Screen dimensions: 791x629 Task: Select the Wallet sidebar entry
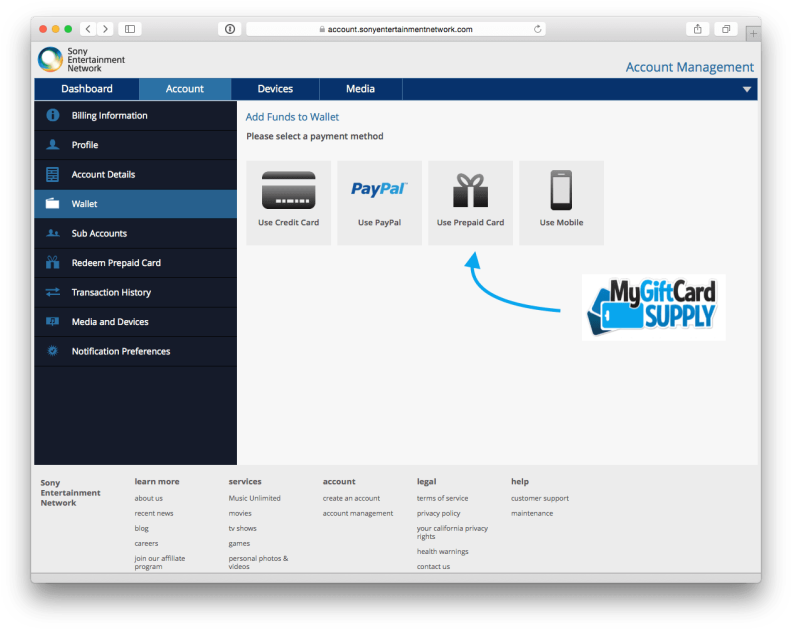tap(135, 204)
